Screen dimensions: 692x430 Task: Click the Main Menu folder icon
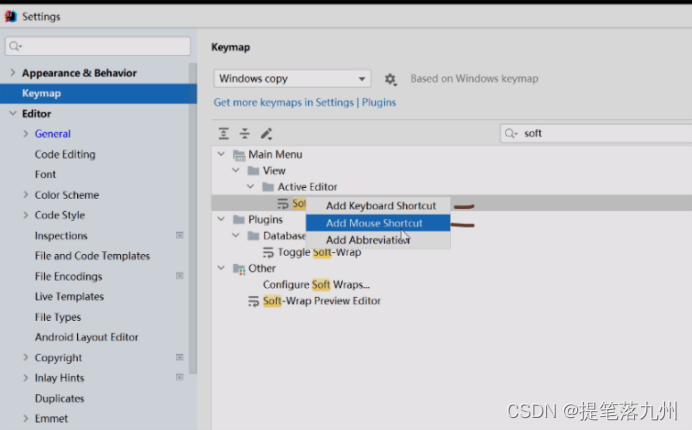click(x=239, y=155)
